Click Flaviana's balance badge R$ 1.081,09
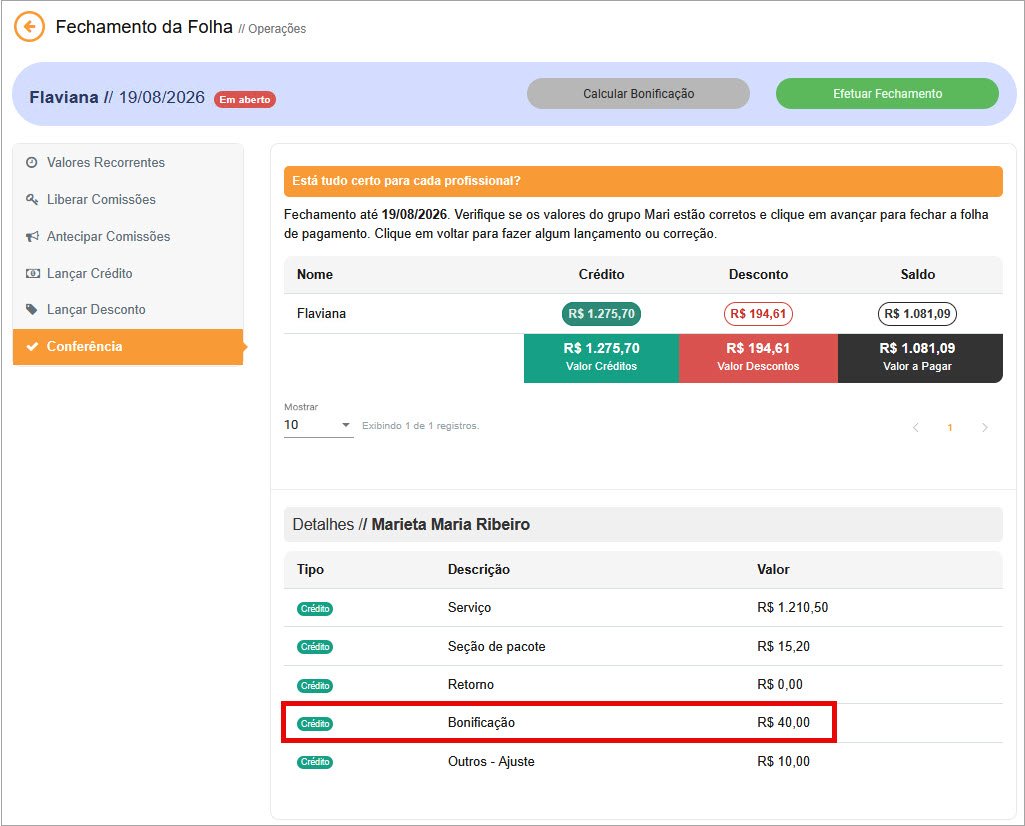Viewport: 1025px width, 826px height. click(917, 314)
